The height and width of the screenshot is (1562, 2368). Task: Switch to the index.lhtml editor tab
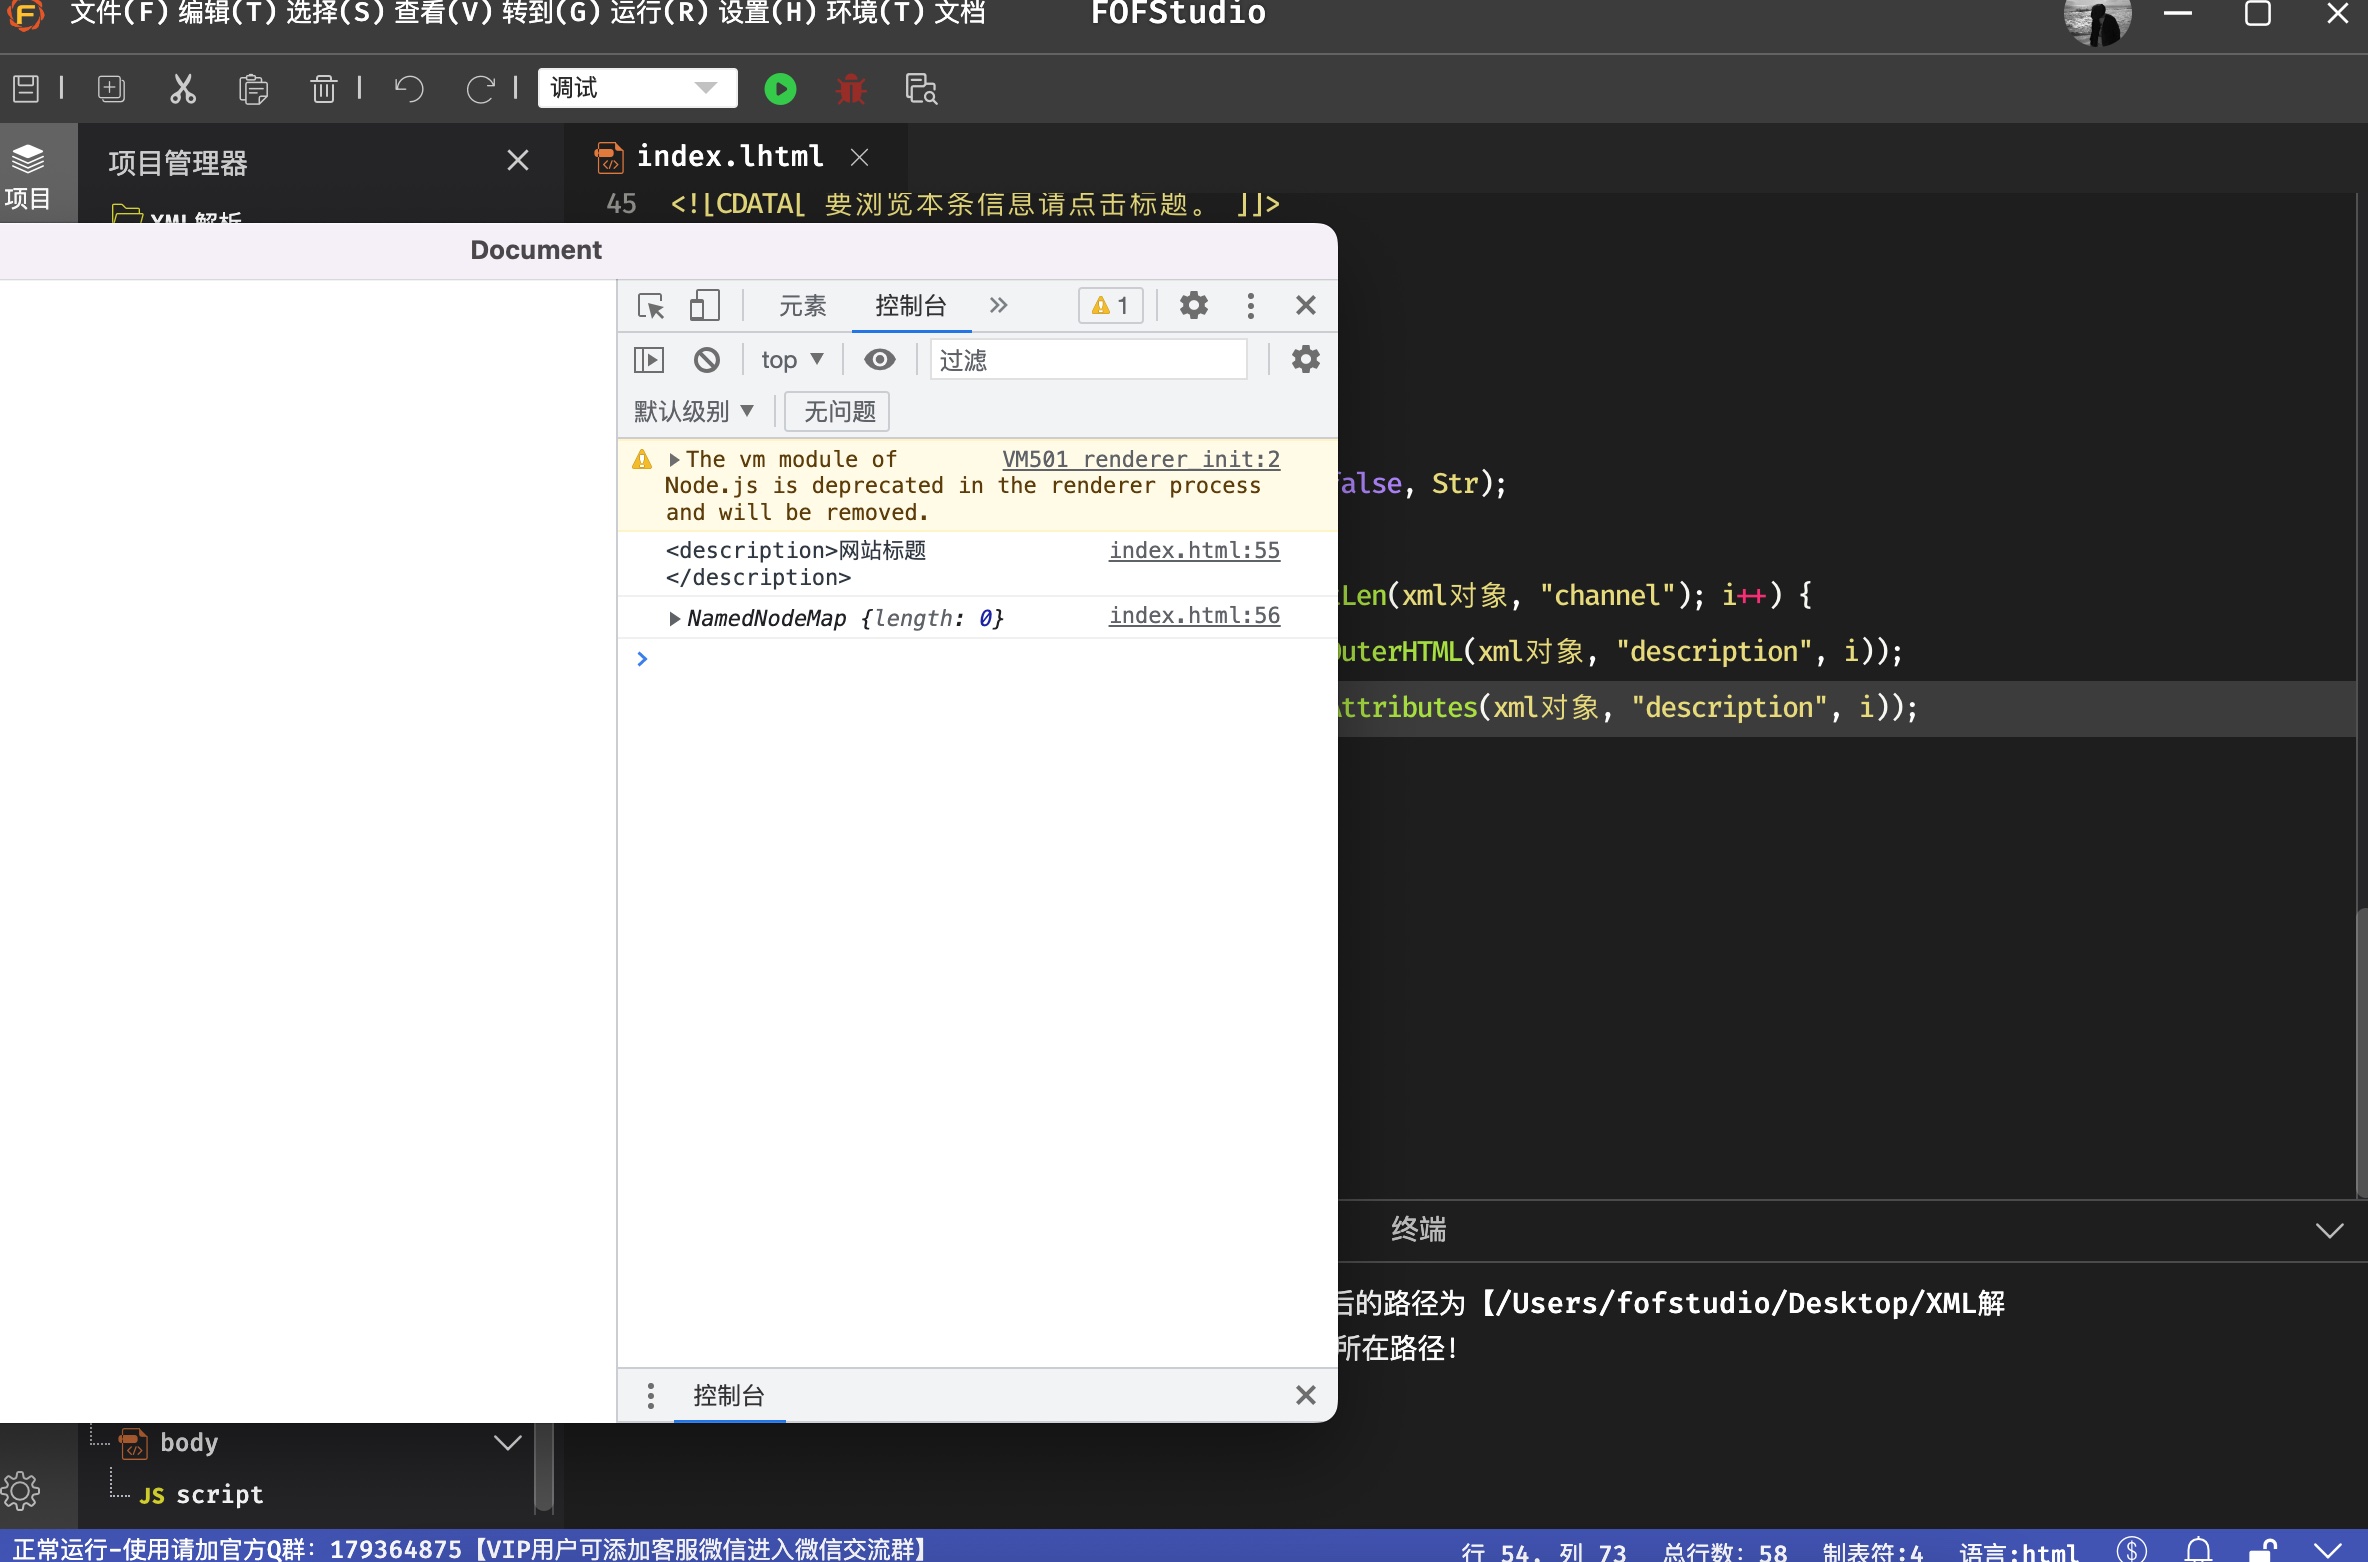point(730,157)
